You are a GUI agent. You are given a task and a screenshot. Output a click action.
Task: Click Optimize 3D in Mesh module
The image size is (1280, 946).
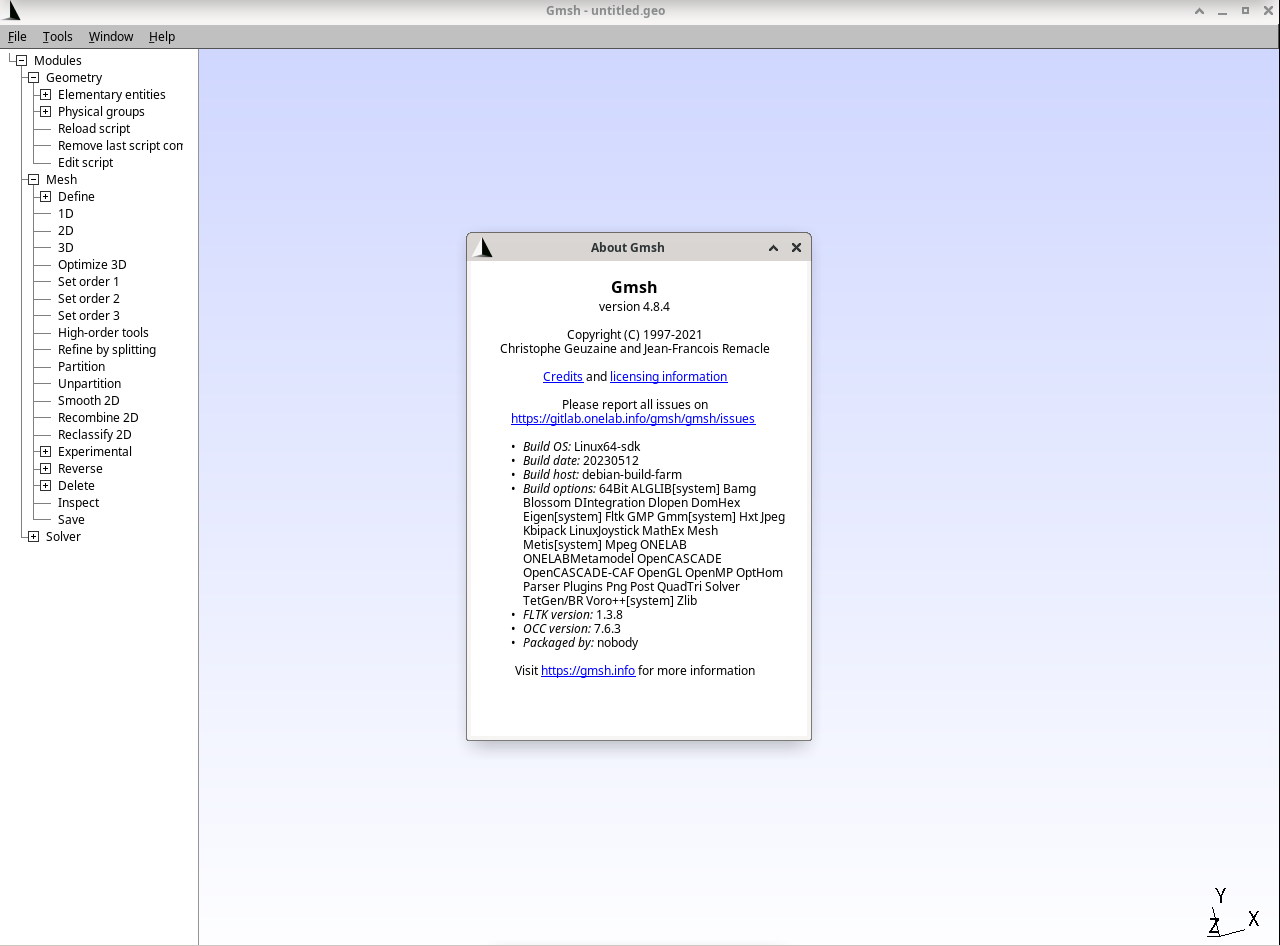point(92,265)
